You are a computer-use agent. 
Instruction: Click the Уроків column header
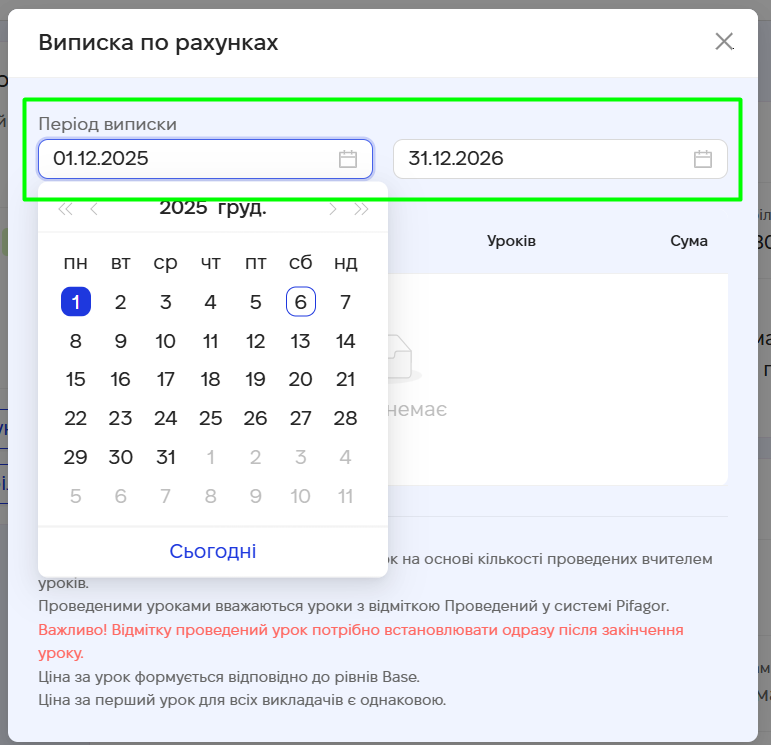511,241
